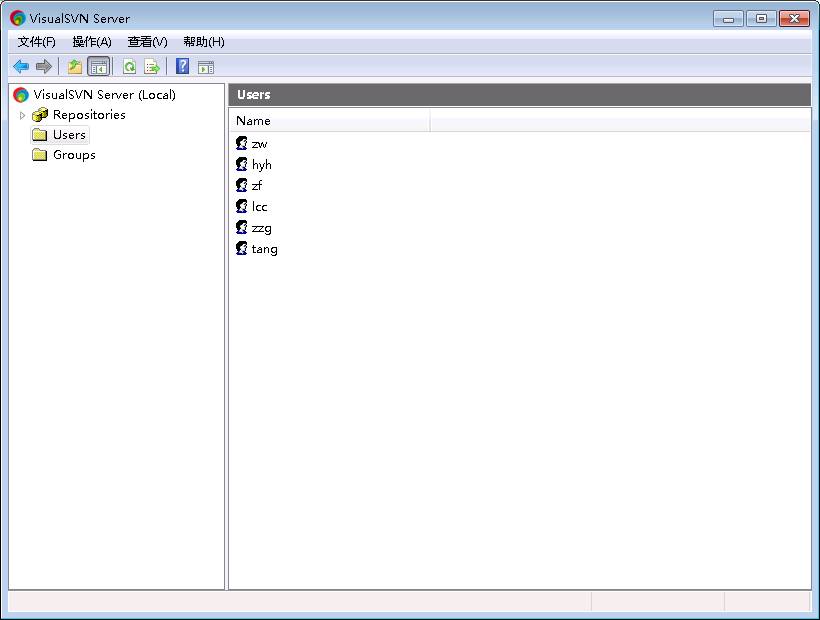Select user name hyh
Image resolution: width=820 pixels, height=620 pixels.
pyautogui.click(x=261, y=165)
